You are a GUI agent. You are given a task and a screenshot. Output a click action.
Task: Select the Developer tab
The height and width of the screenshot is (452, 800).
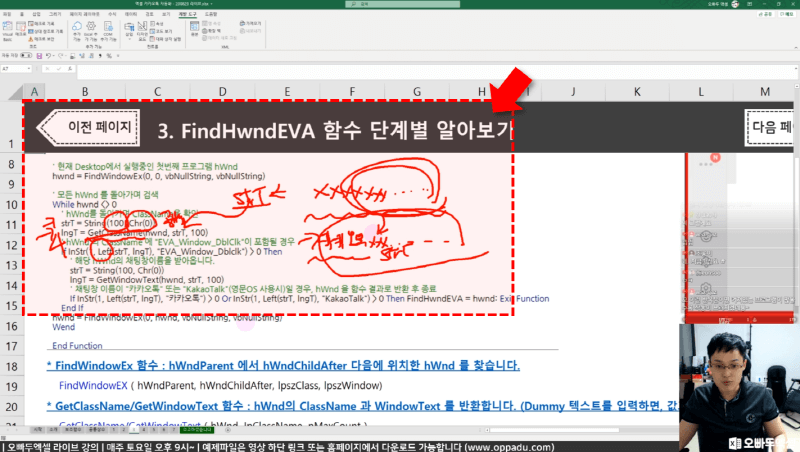[x=187, y=14]
